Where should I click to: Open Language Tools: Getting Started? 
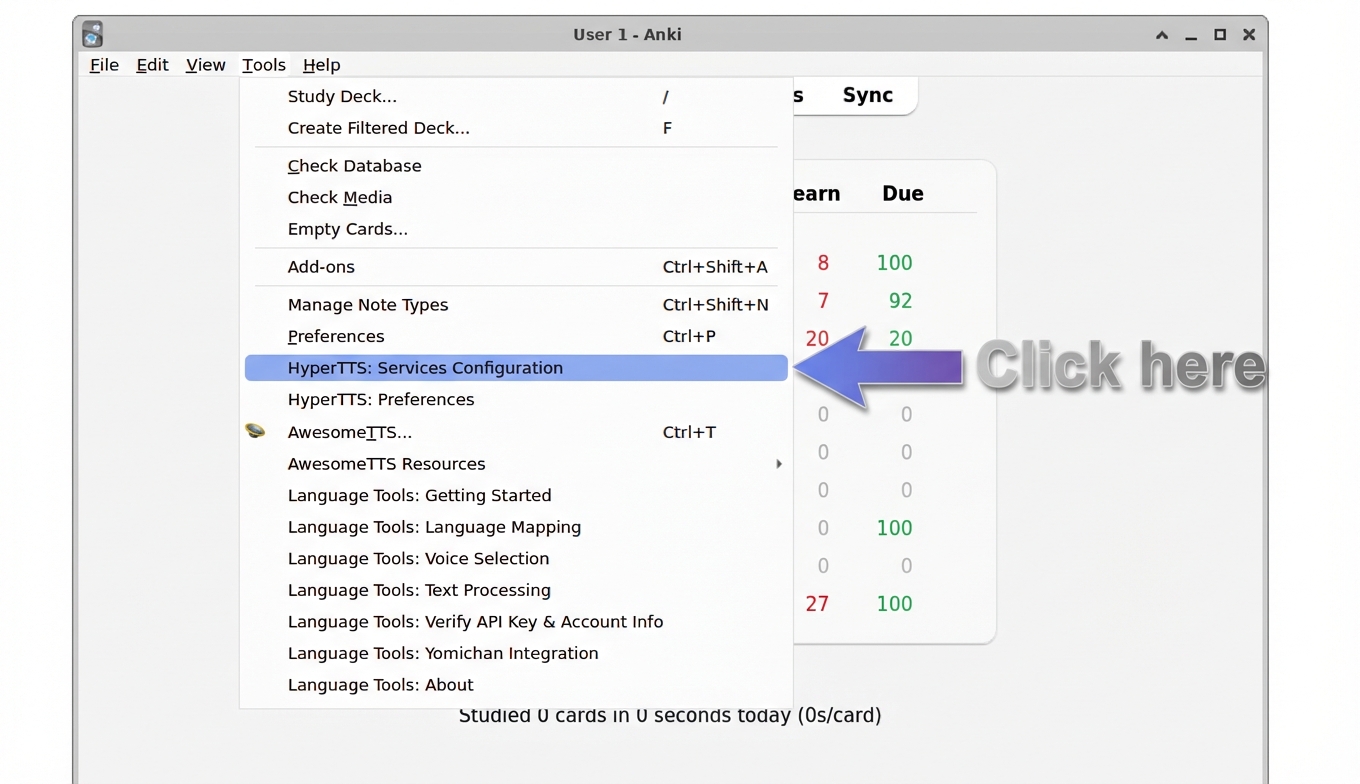pos(419,495)
